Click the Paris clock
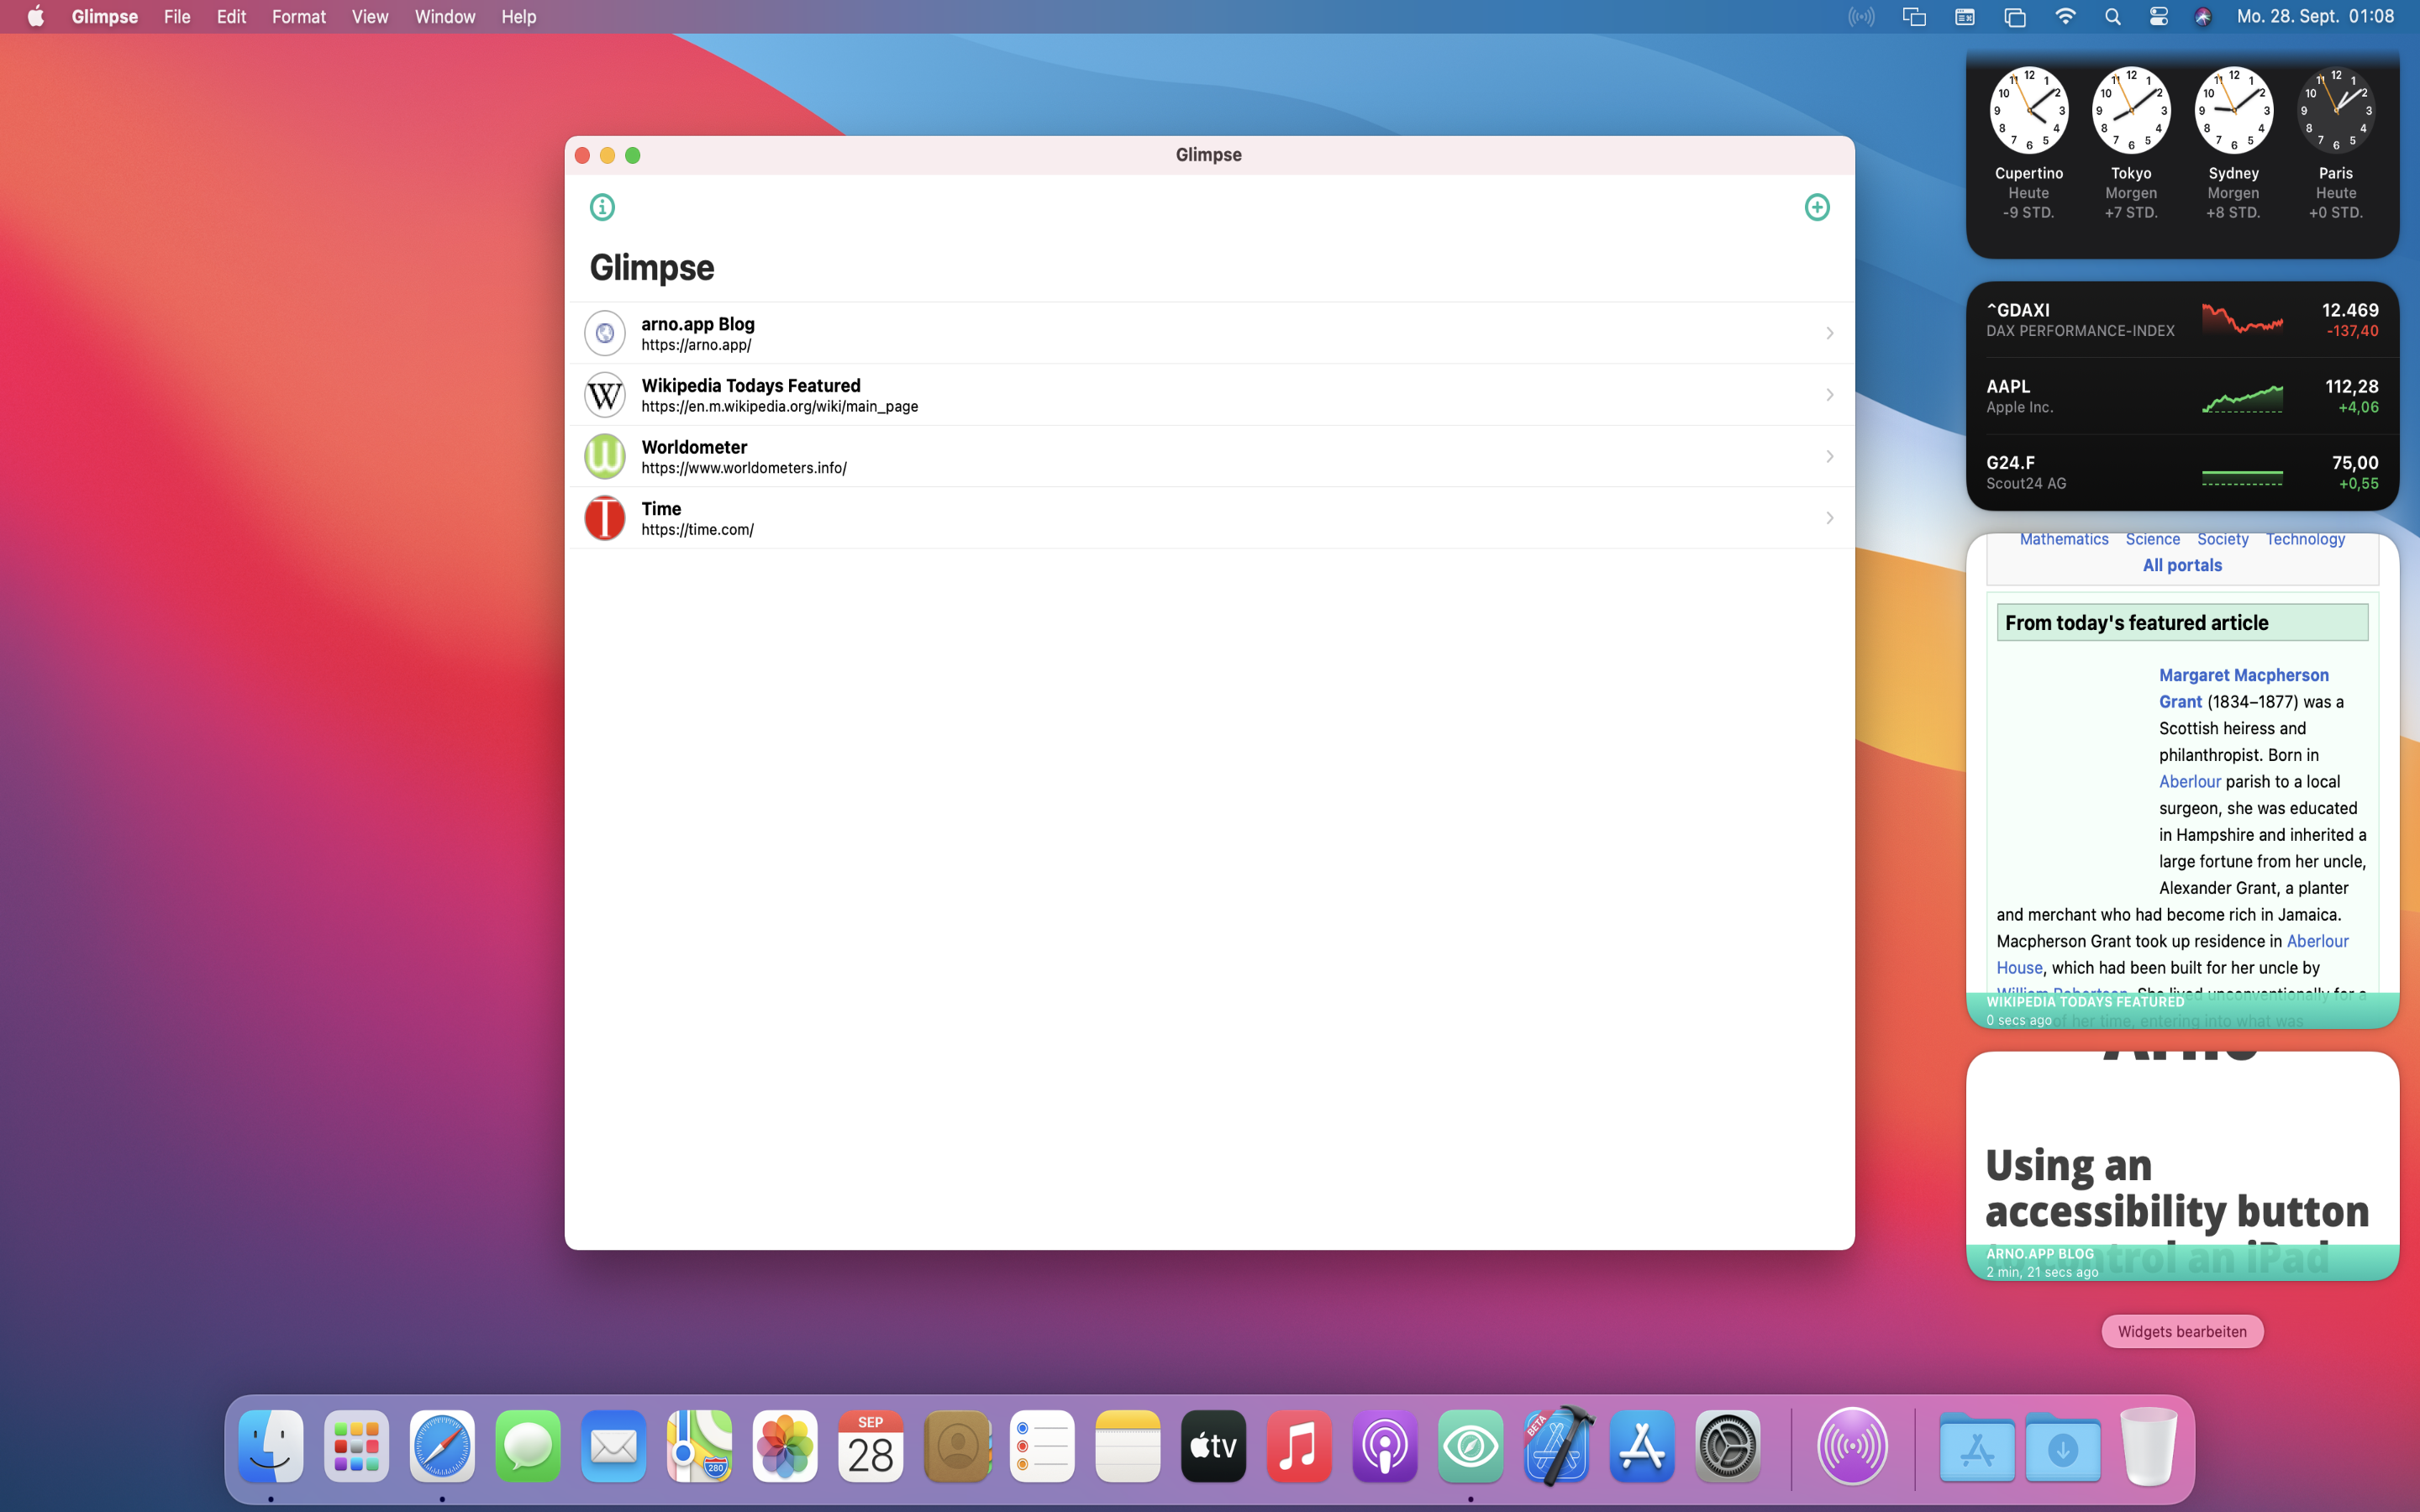Viewport: 2420px width, 1512px height. pos(2336,110)
